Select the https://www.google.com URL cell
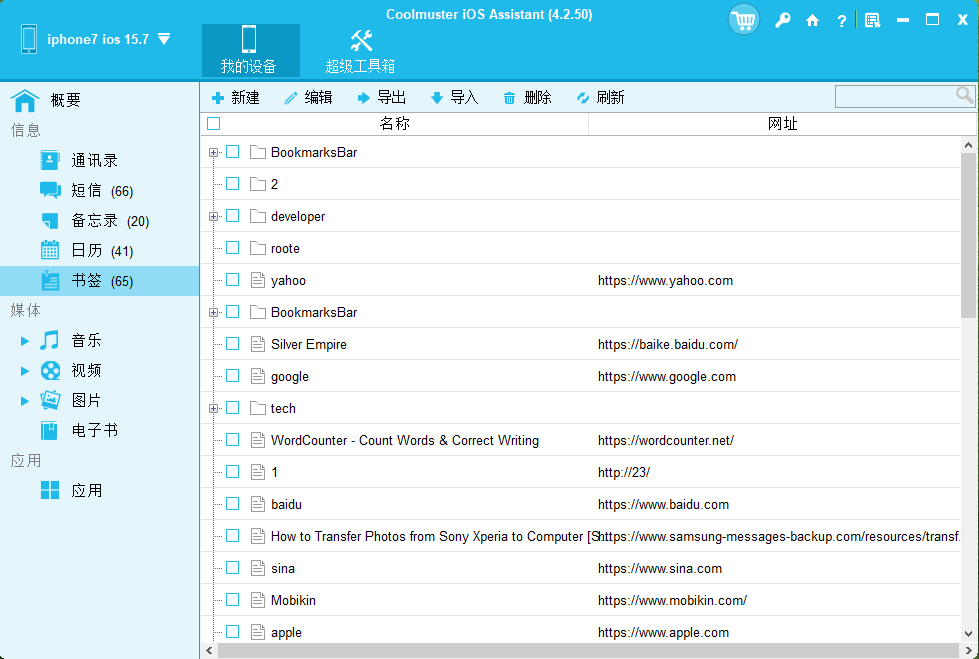 click(x=667, y=377)
